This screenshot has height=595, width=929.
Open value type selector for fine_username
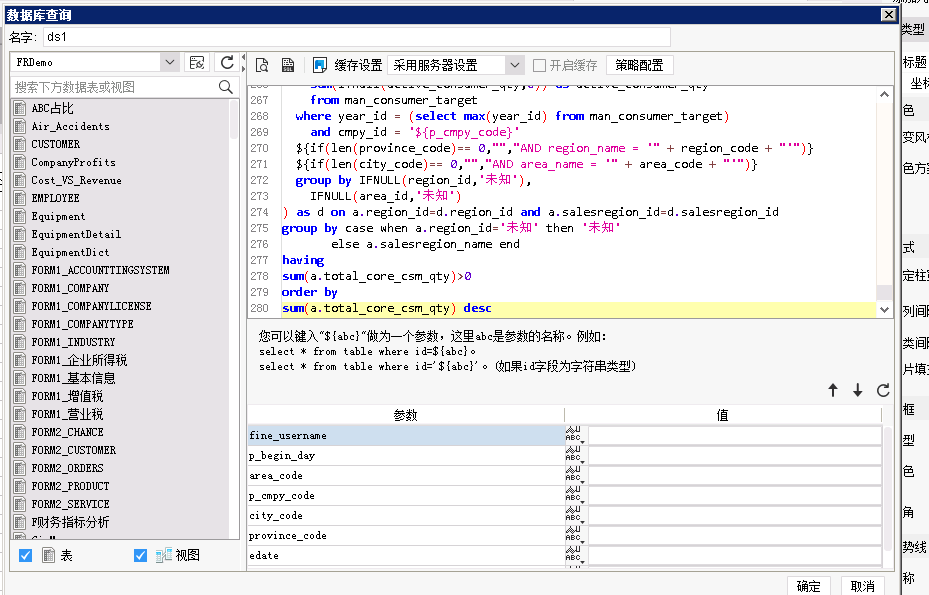(x=574, y=435)
